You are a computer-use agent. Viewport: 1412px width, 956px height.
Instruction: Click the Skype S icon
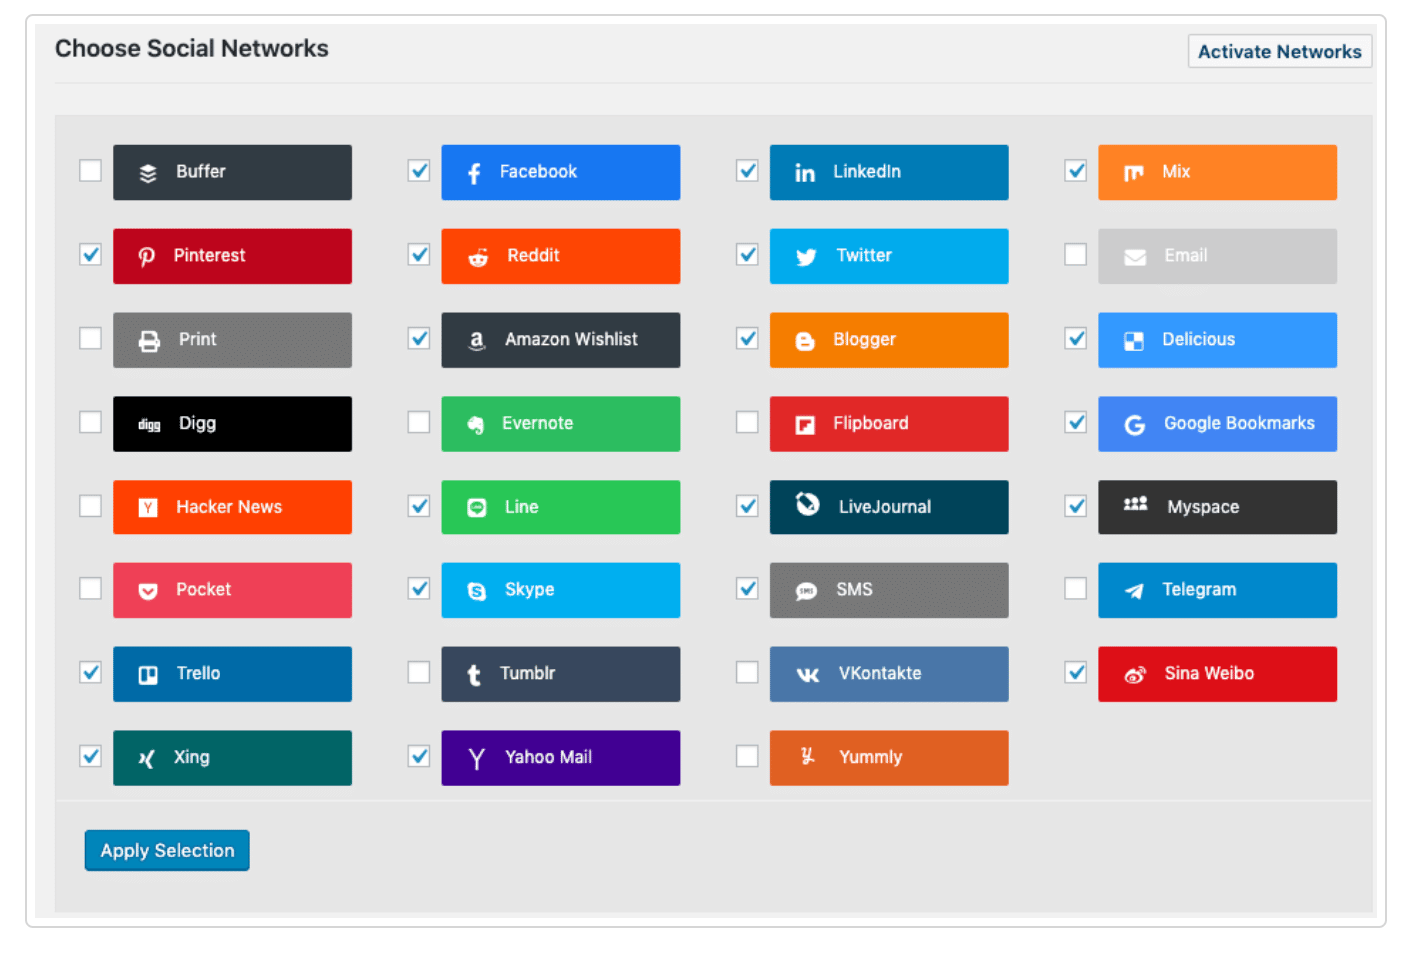pyautogui.click(x=477, y=591)
